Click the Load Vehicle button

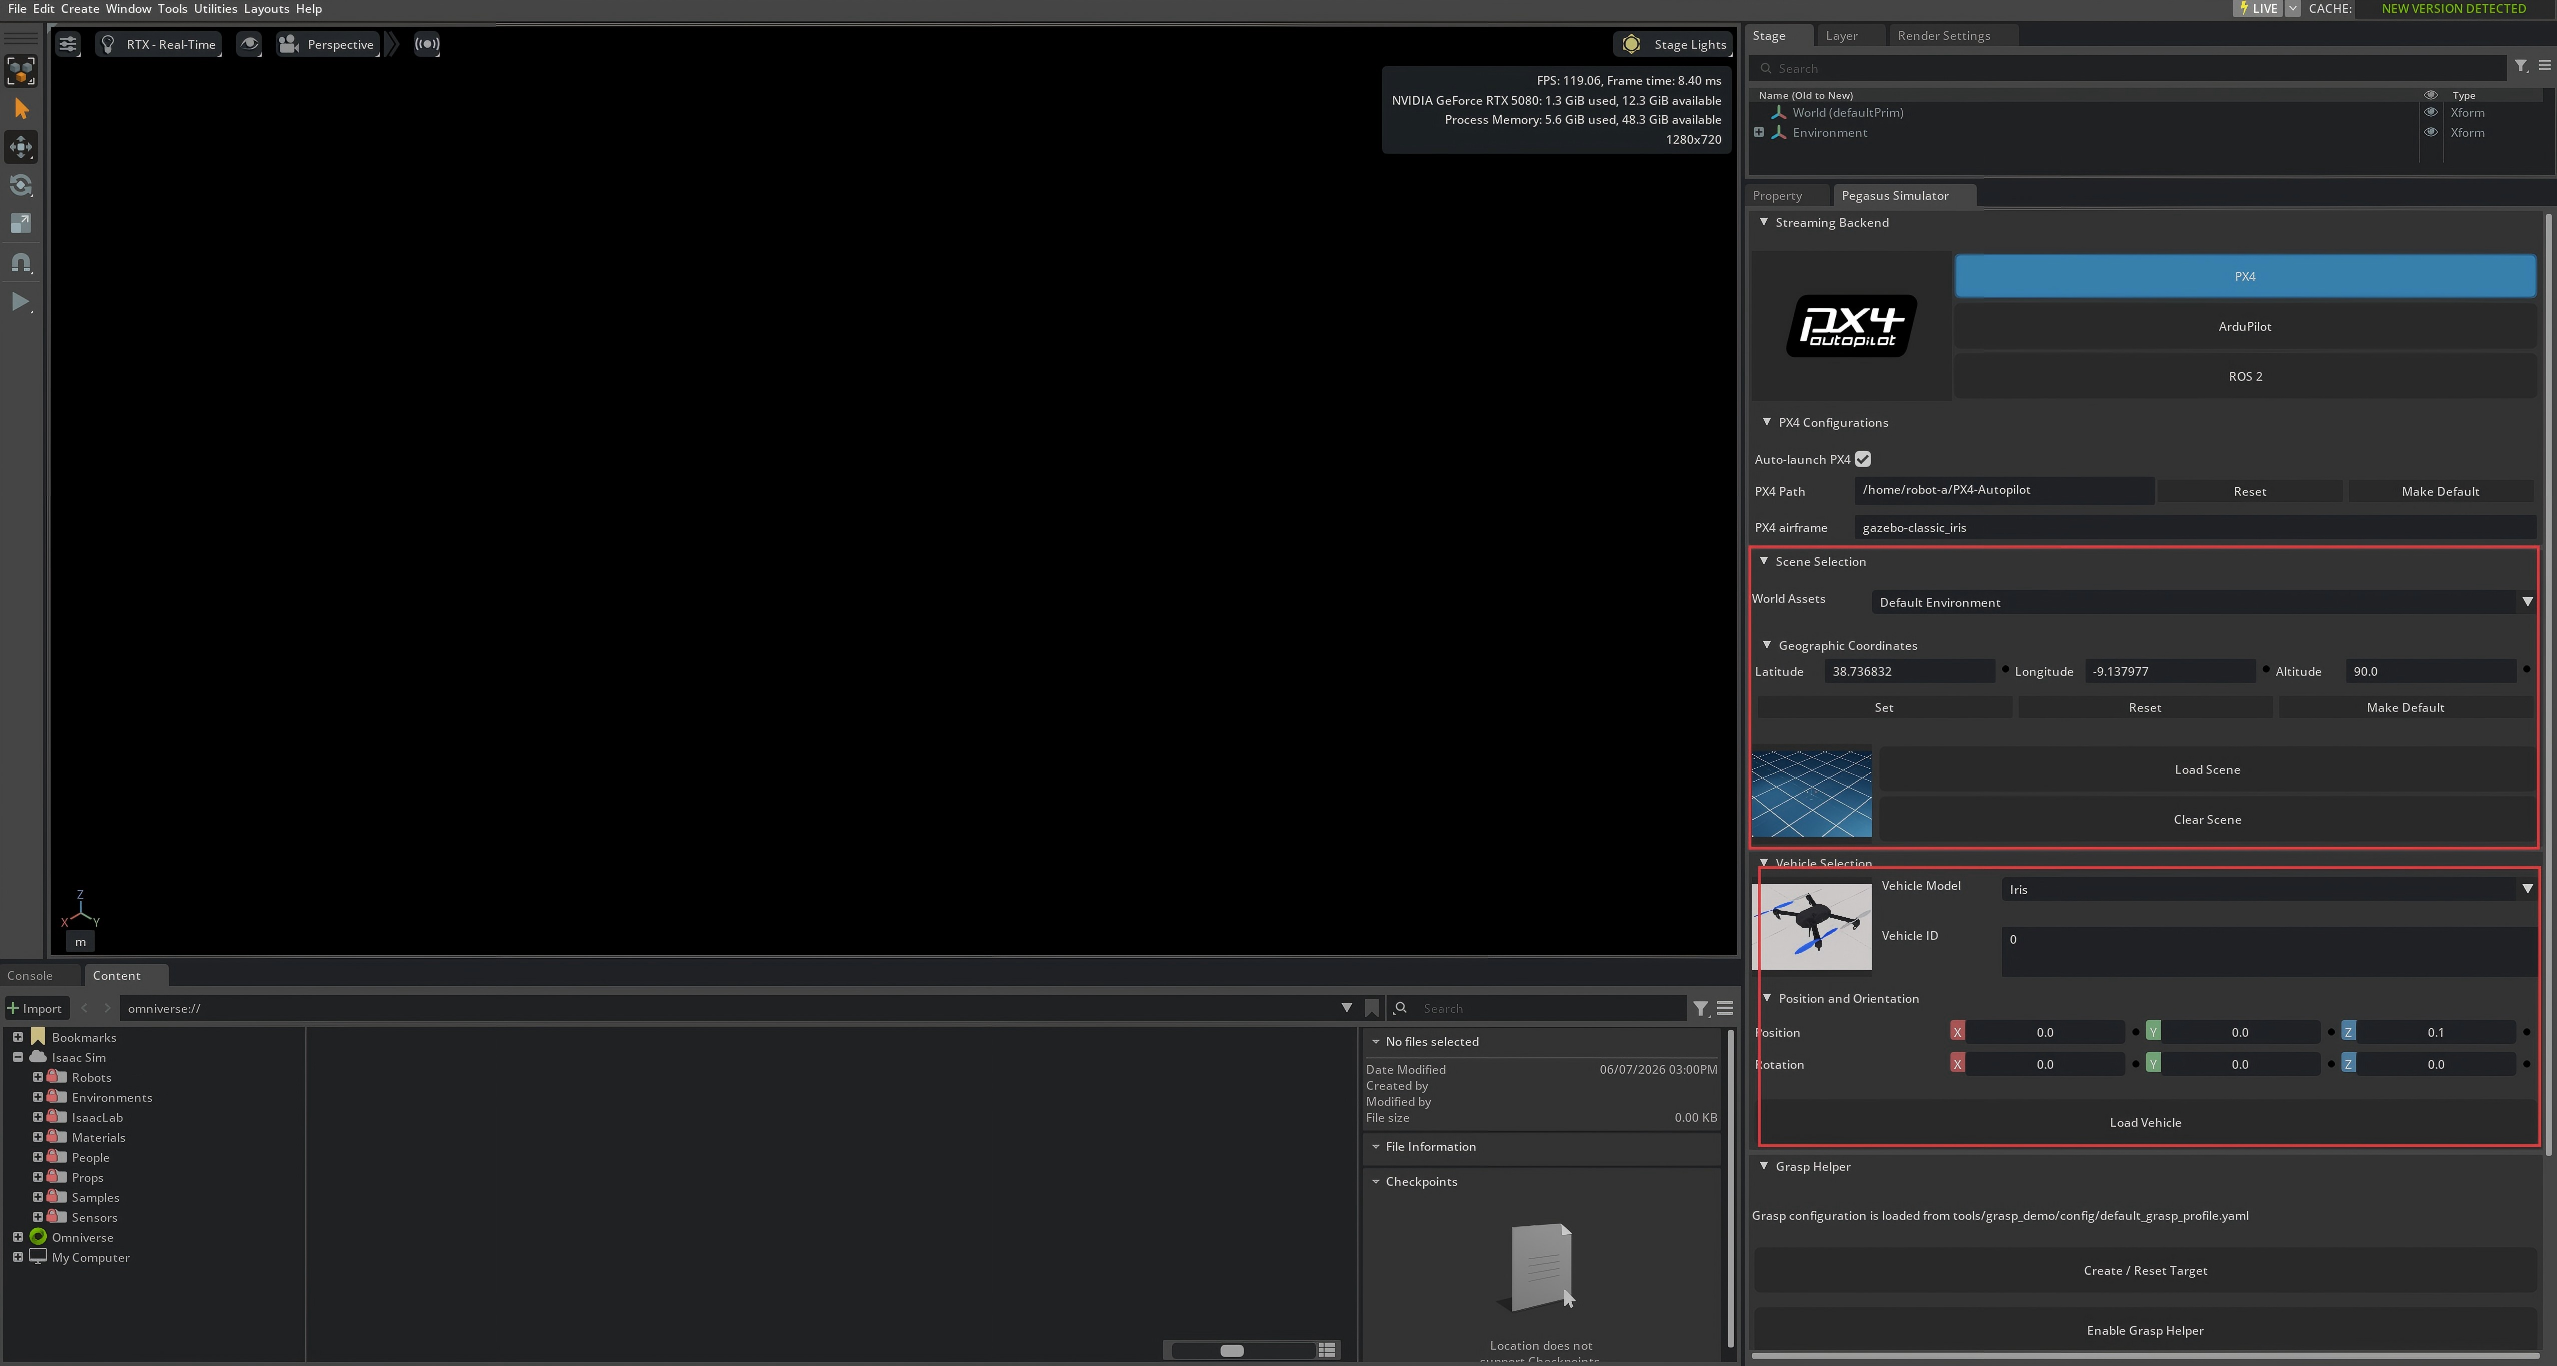pos(2145,1122)
